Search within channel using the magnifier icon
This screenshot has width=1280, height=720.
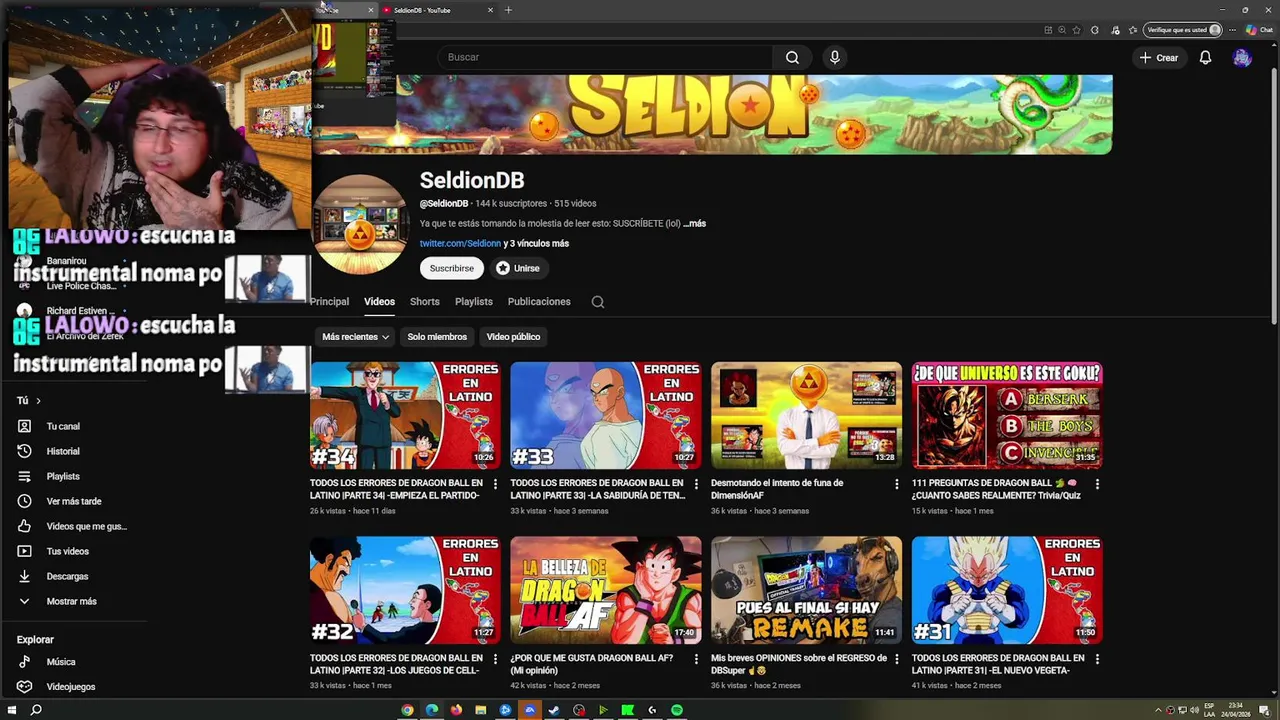[598, 302]
